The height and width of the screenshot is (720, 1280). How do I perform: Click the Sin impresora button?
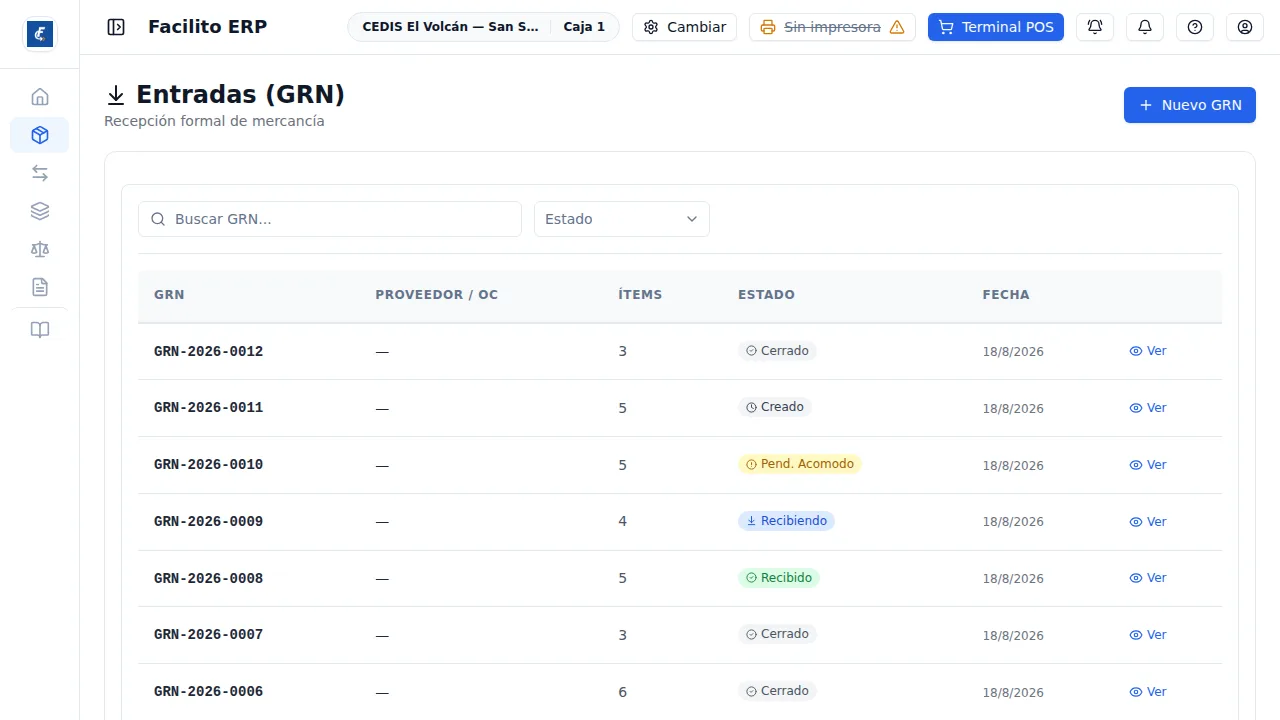pyautogui.click(x=833, y=27)
